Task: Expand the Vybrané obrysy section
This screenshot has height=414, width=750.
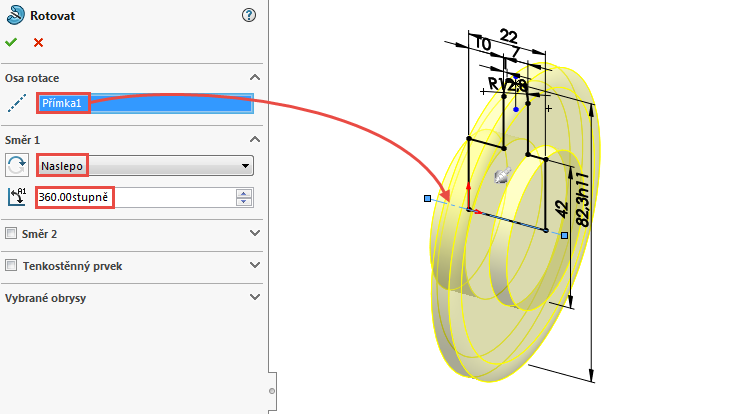Action: click(255, 297)
